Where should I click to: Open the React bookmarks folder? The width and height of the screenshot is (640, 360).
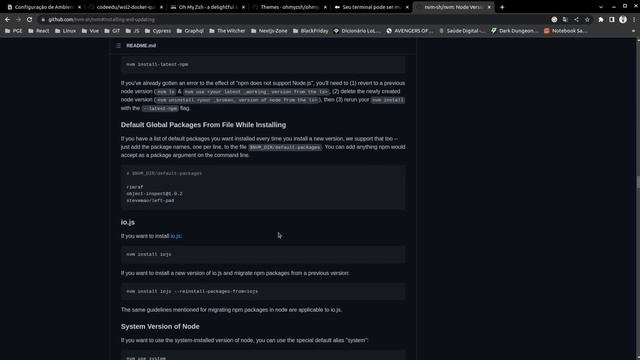point(38,31)
